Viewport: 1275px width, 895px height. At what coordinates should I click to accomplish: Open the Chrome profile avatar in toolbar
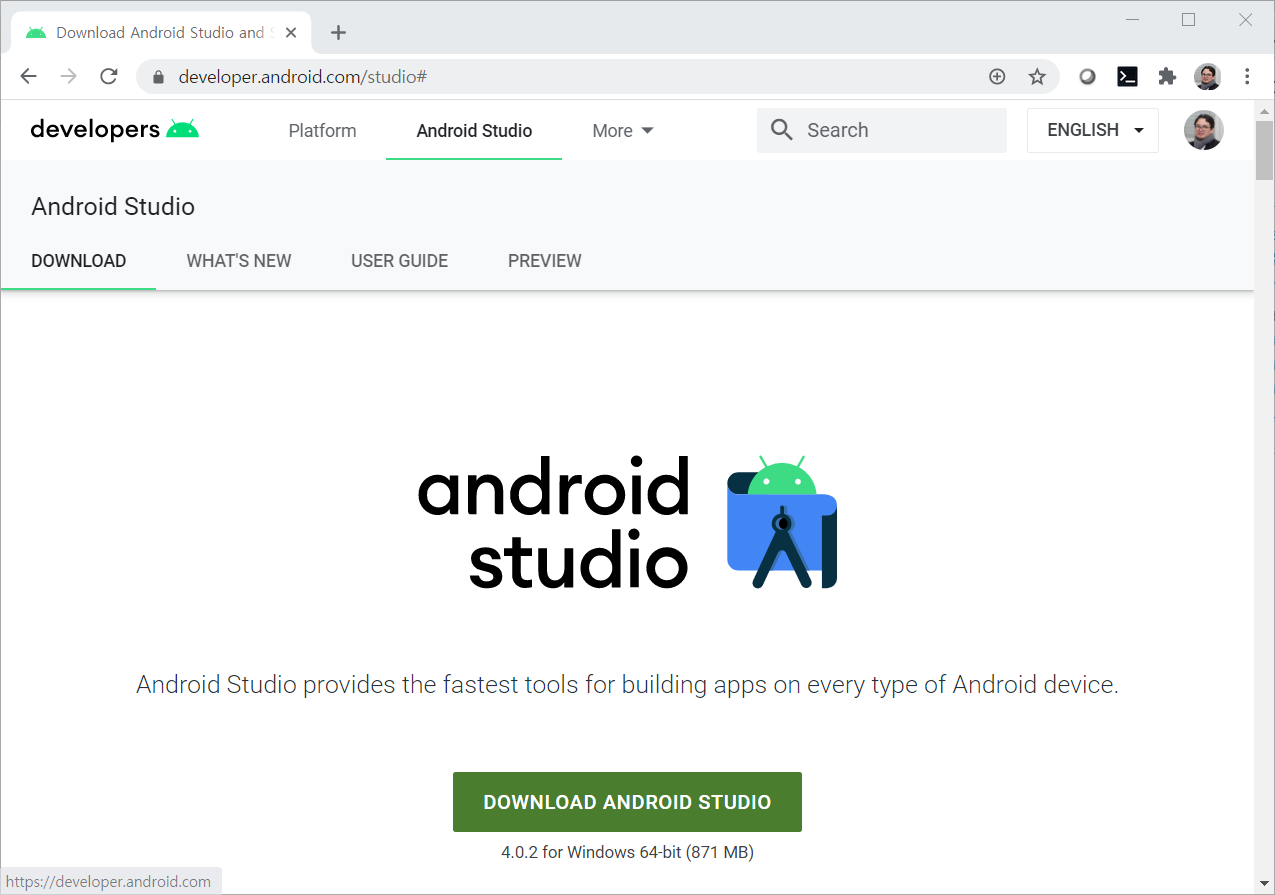click(1207, 77)
